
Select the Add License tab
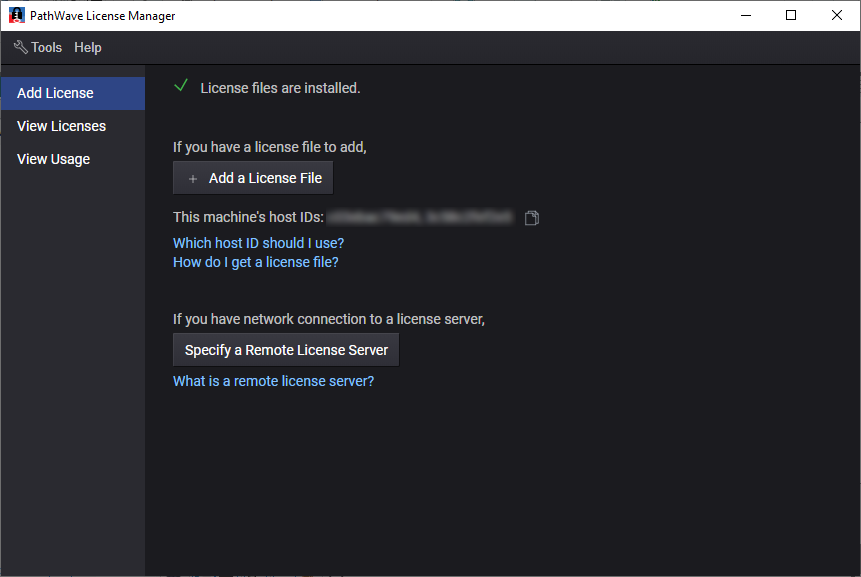73,93
